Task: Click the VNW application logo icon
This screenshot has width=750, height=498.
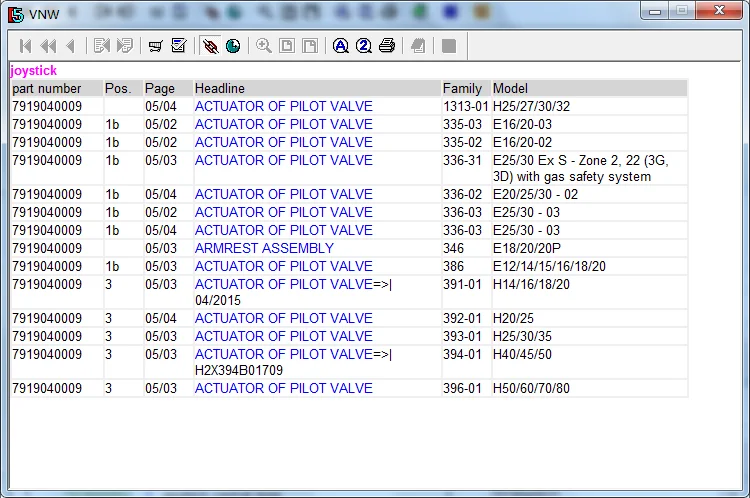Action: point(16,14)
